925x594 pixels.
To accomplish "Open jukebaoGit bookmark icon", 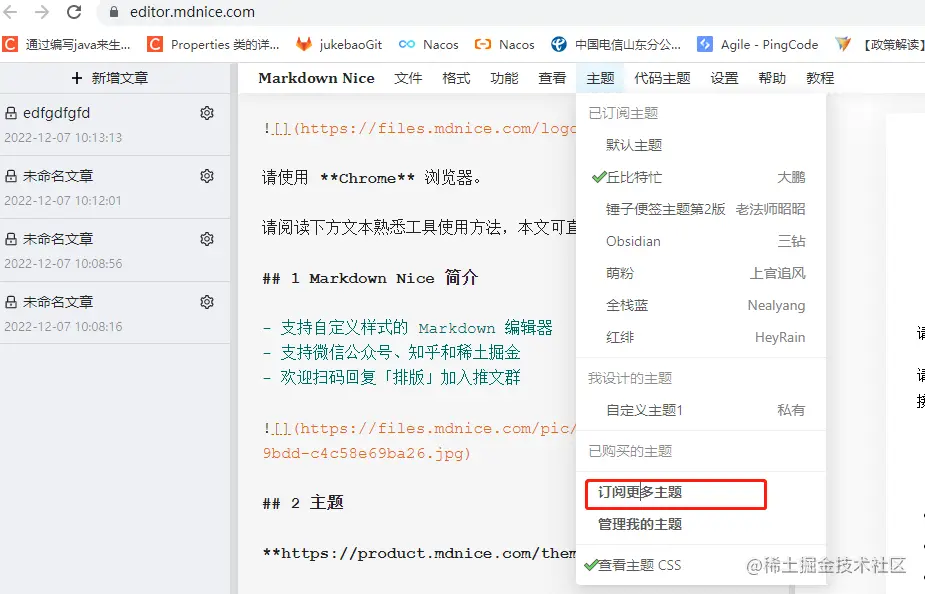I will click(x=304, y=44).
